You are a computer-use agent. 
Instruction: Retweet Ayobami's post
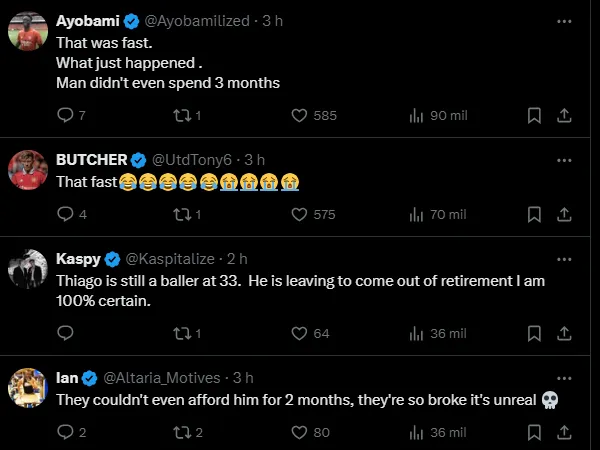(181, 116)
